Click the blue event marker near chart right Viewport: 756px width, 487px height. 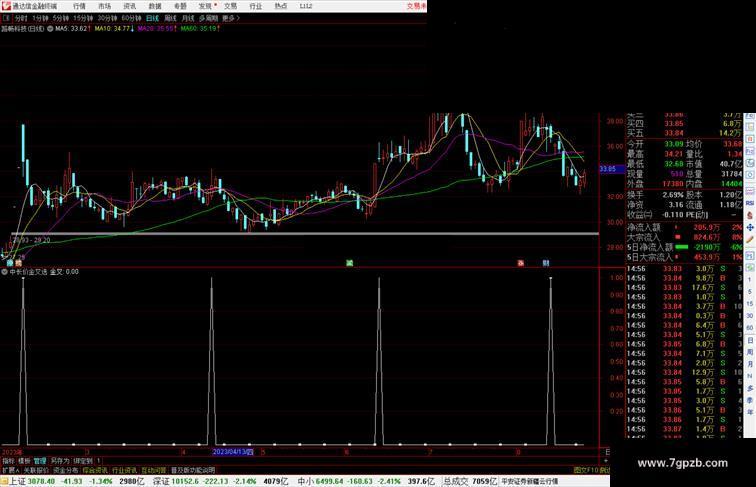(x=546, y=263)
